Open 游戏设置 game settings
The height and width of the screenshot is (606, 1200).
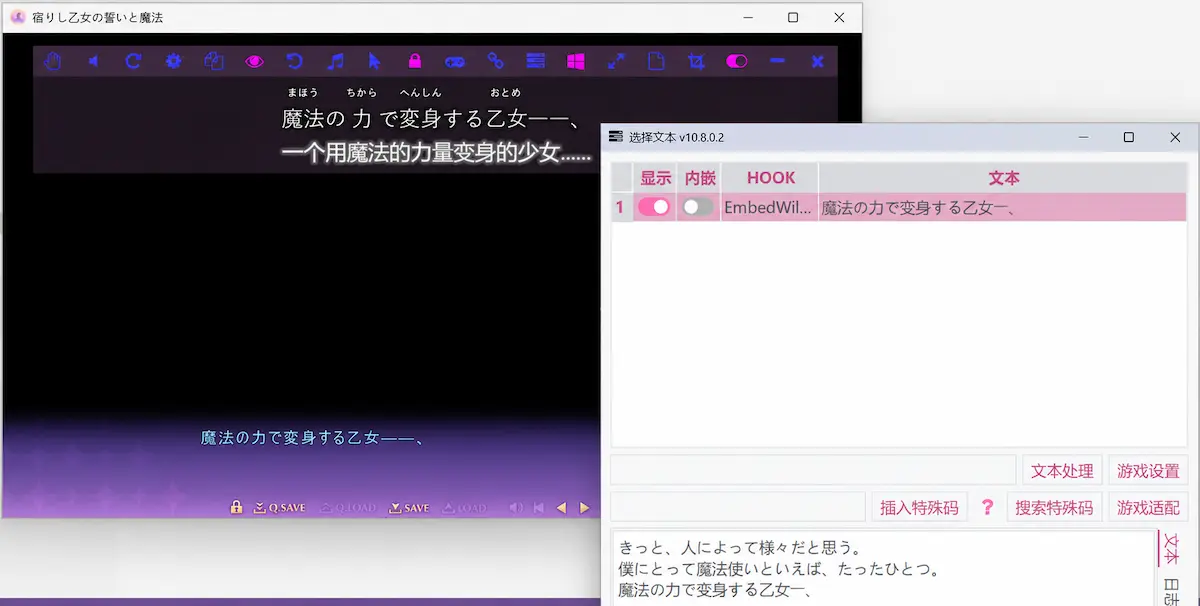point(1148,471)
